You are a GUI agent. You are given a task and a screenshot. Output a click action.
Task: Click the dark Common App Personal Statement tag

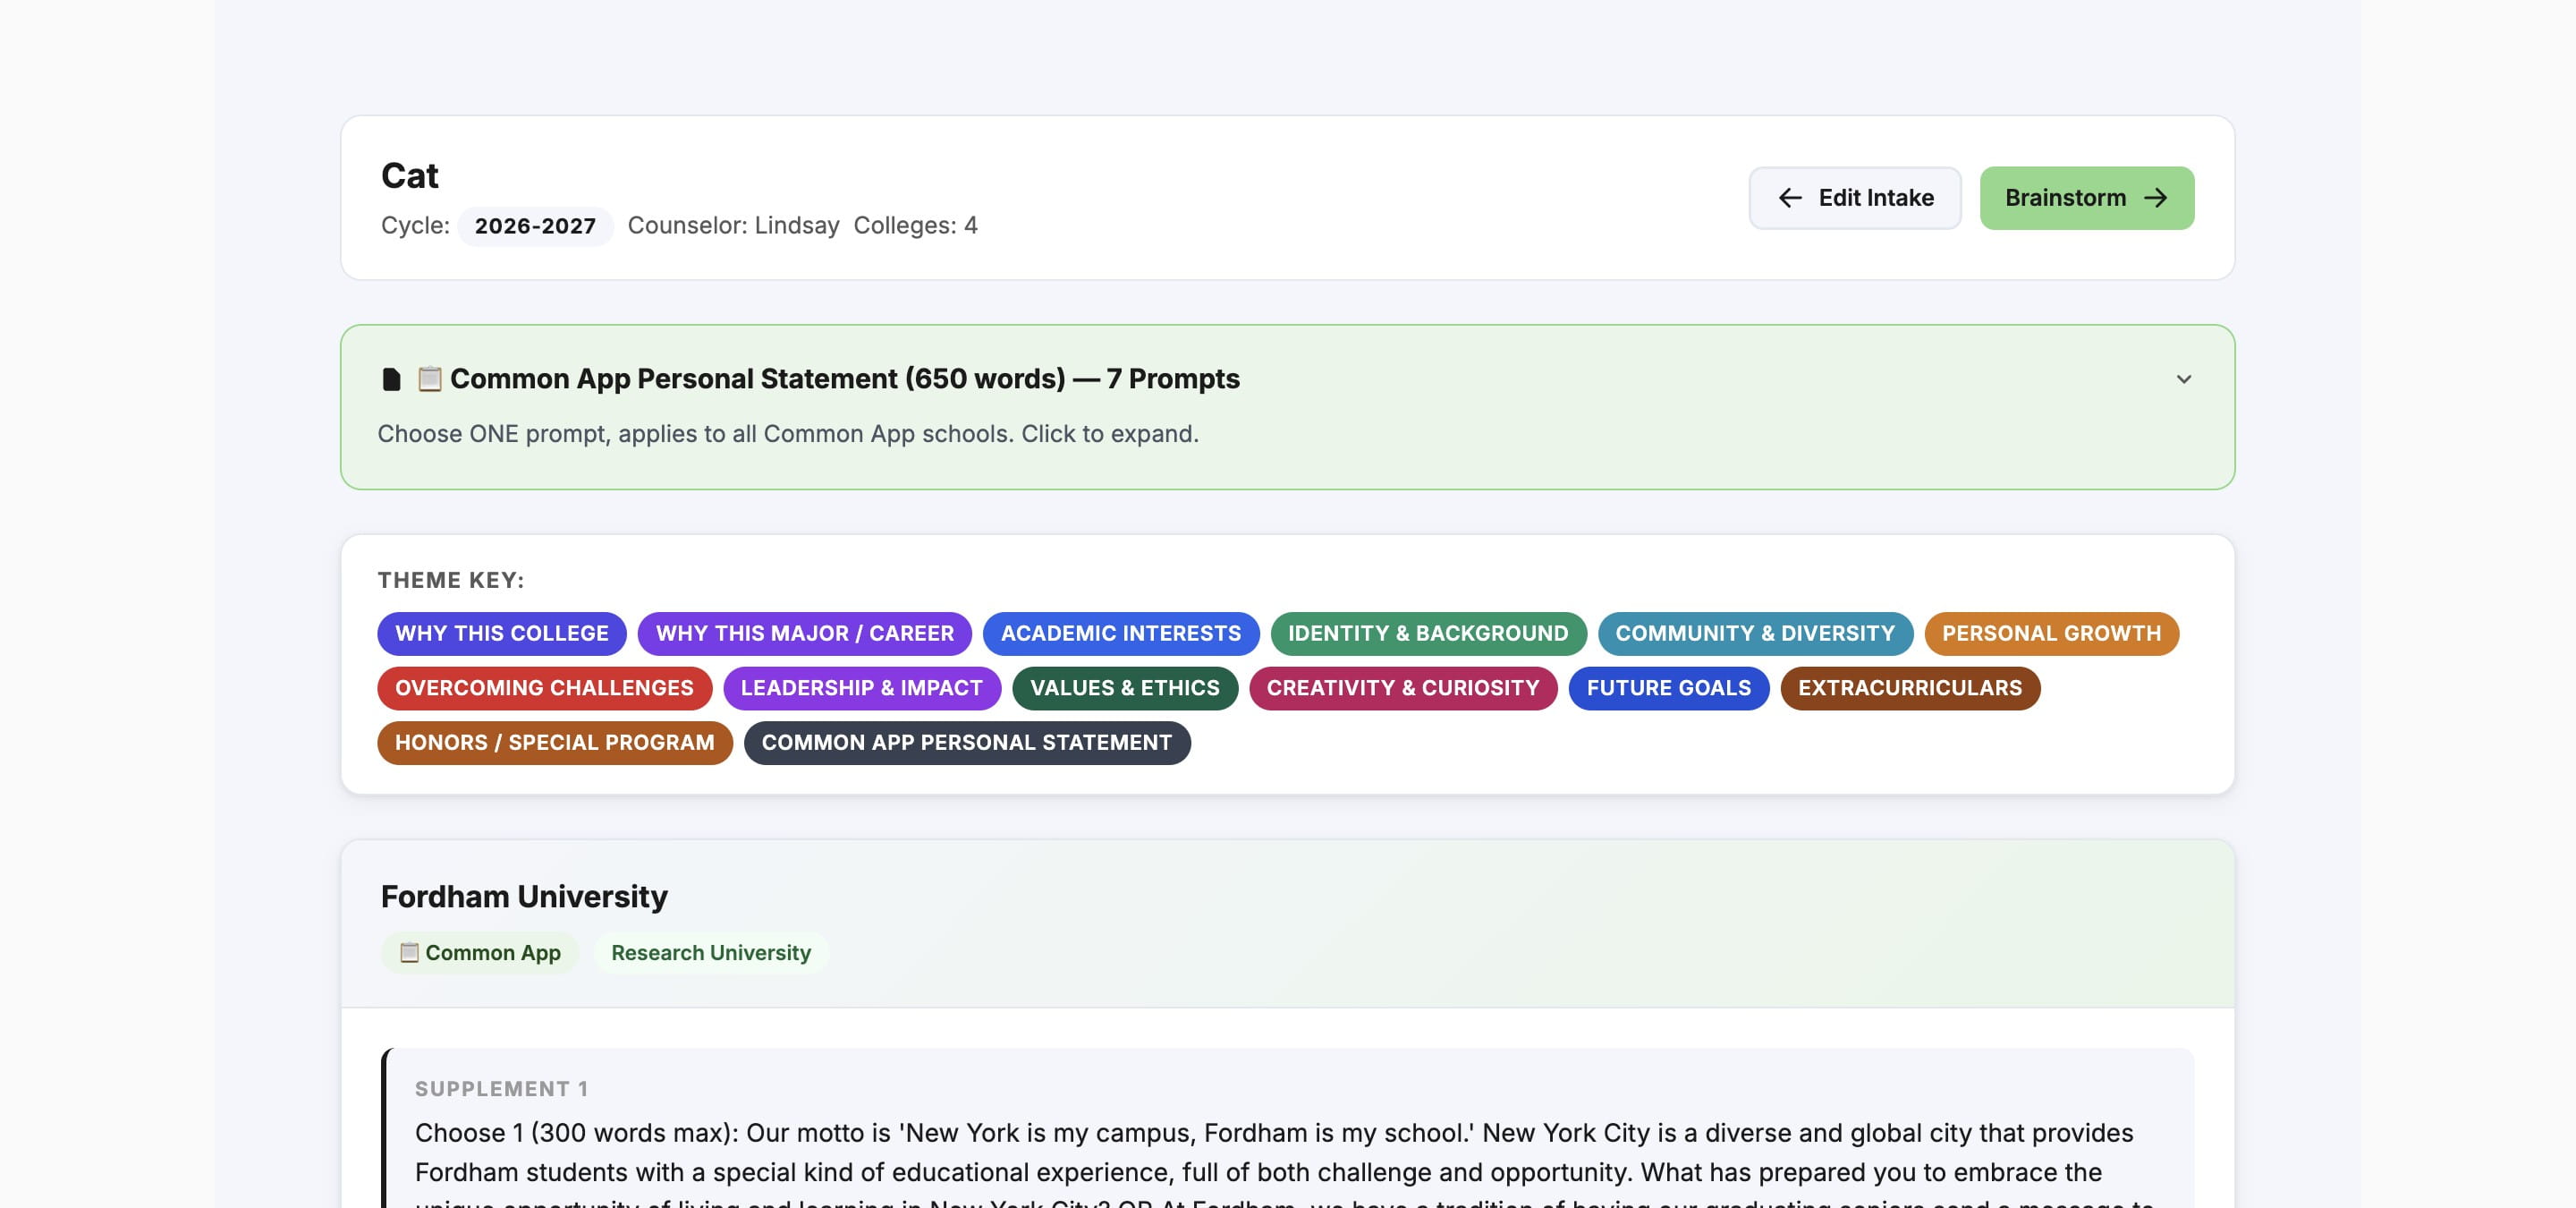click(x=967, y=743)
